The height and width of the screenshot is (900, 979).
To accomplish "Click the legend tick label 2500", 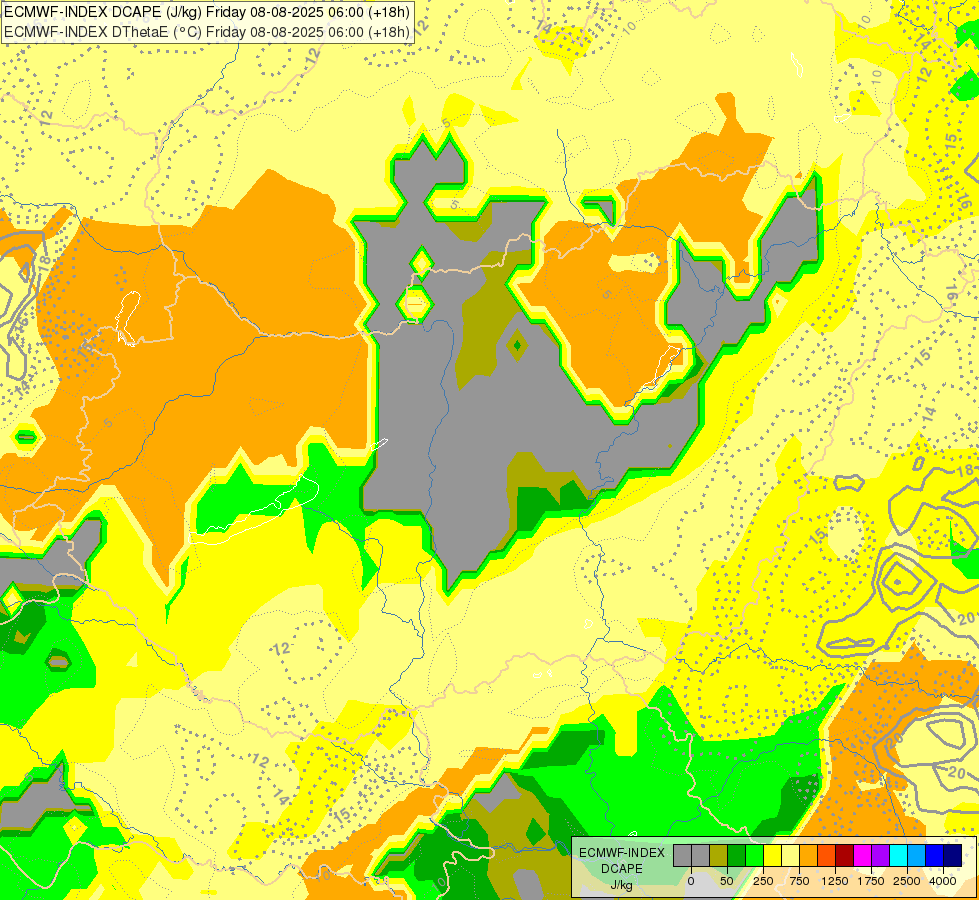I will pyautogui.click(x=907, y=881).
